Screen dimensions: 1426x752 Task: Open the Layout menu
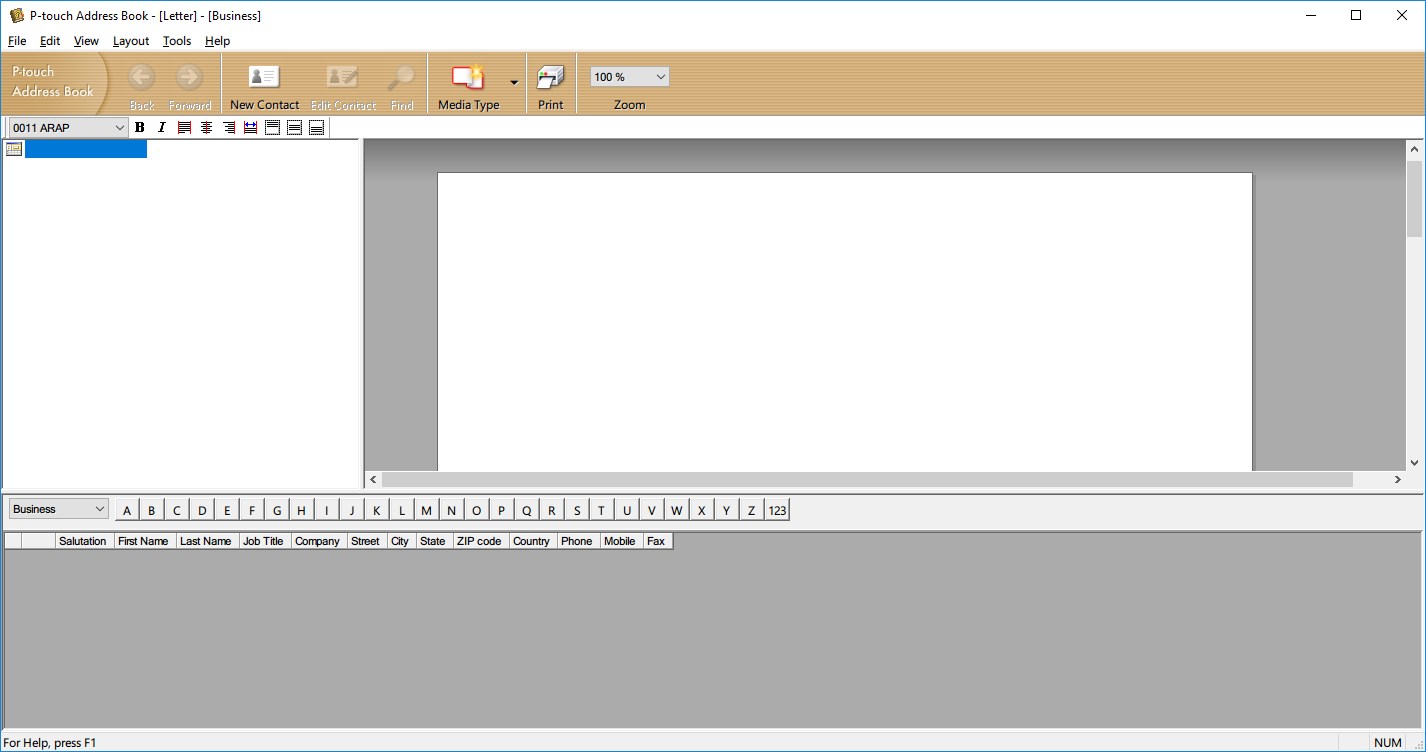130,41
